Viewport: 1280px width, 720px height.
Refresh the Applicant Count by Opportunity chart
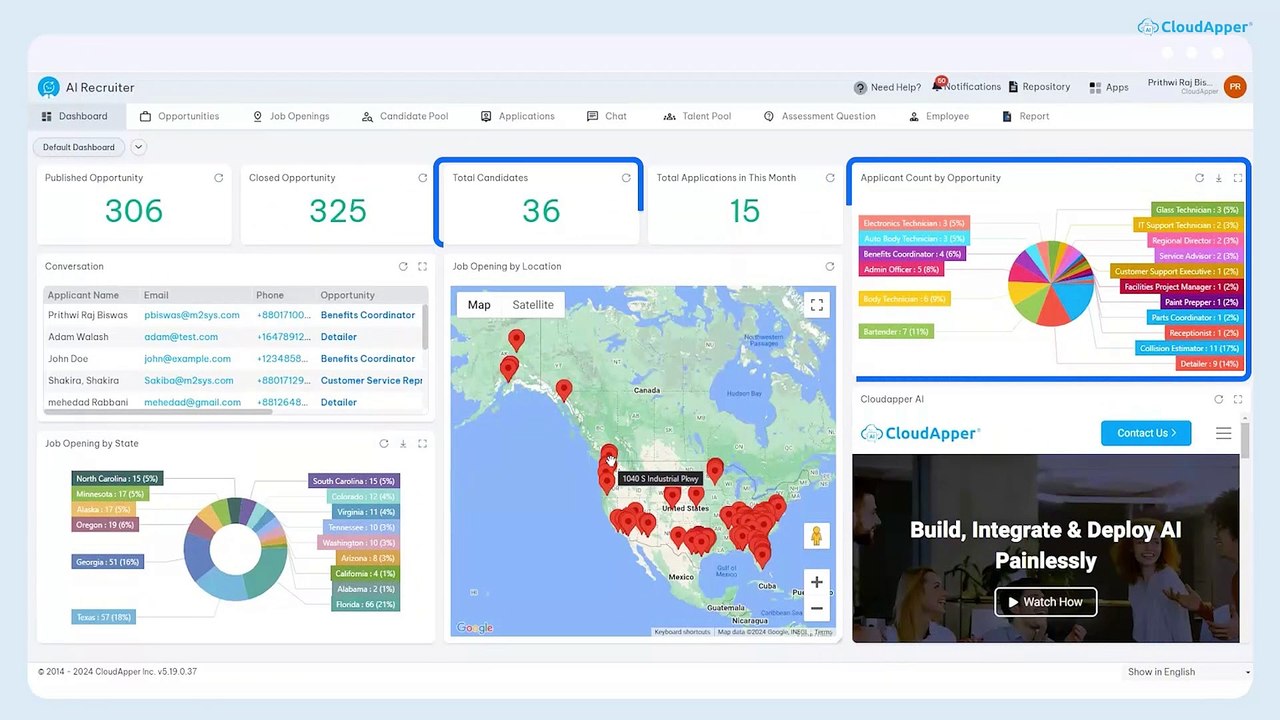point(1199,178)
